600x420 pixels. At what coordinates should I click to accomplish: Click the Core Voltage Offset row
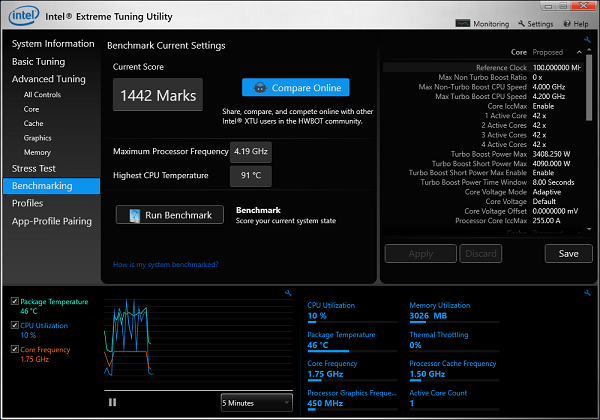(x=483, y=211)
